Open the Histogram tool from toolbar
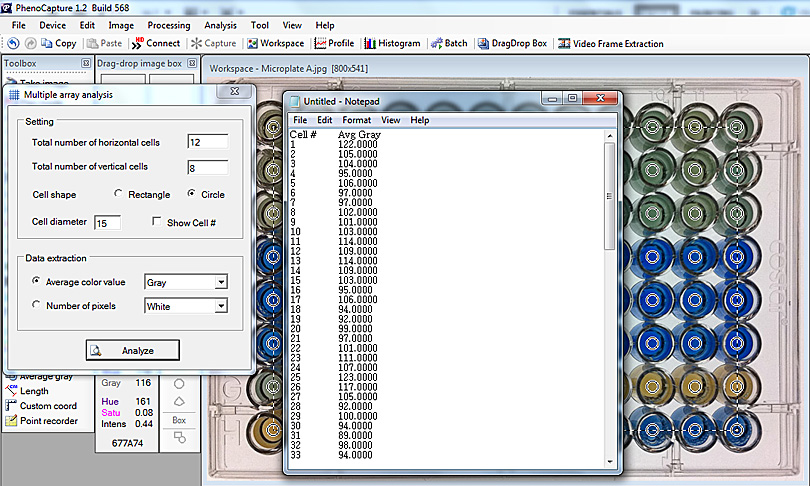The width and height of the screenshot is (810, 486). tap(392, 43)
